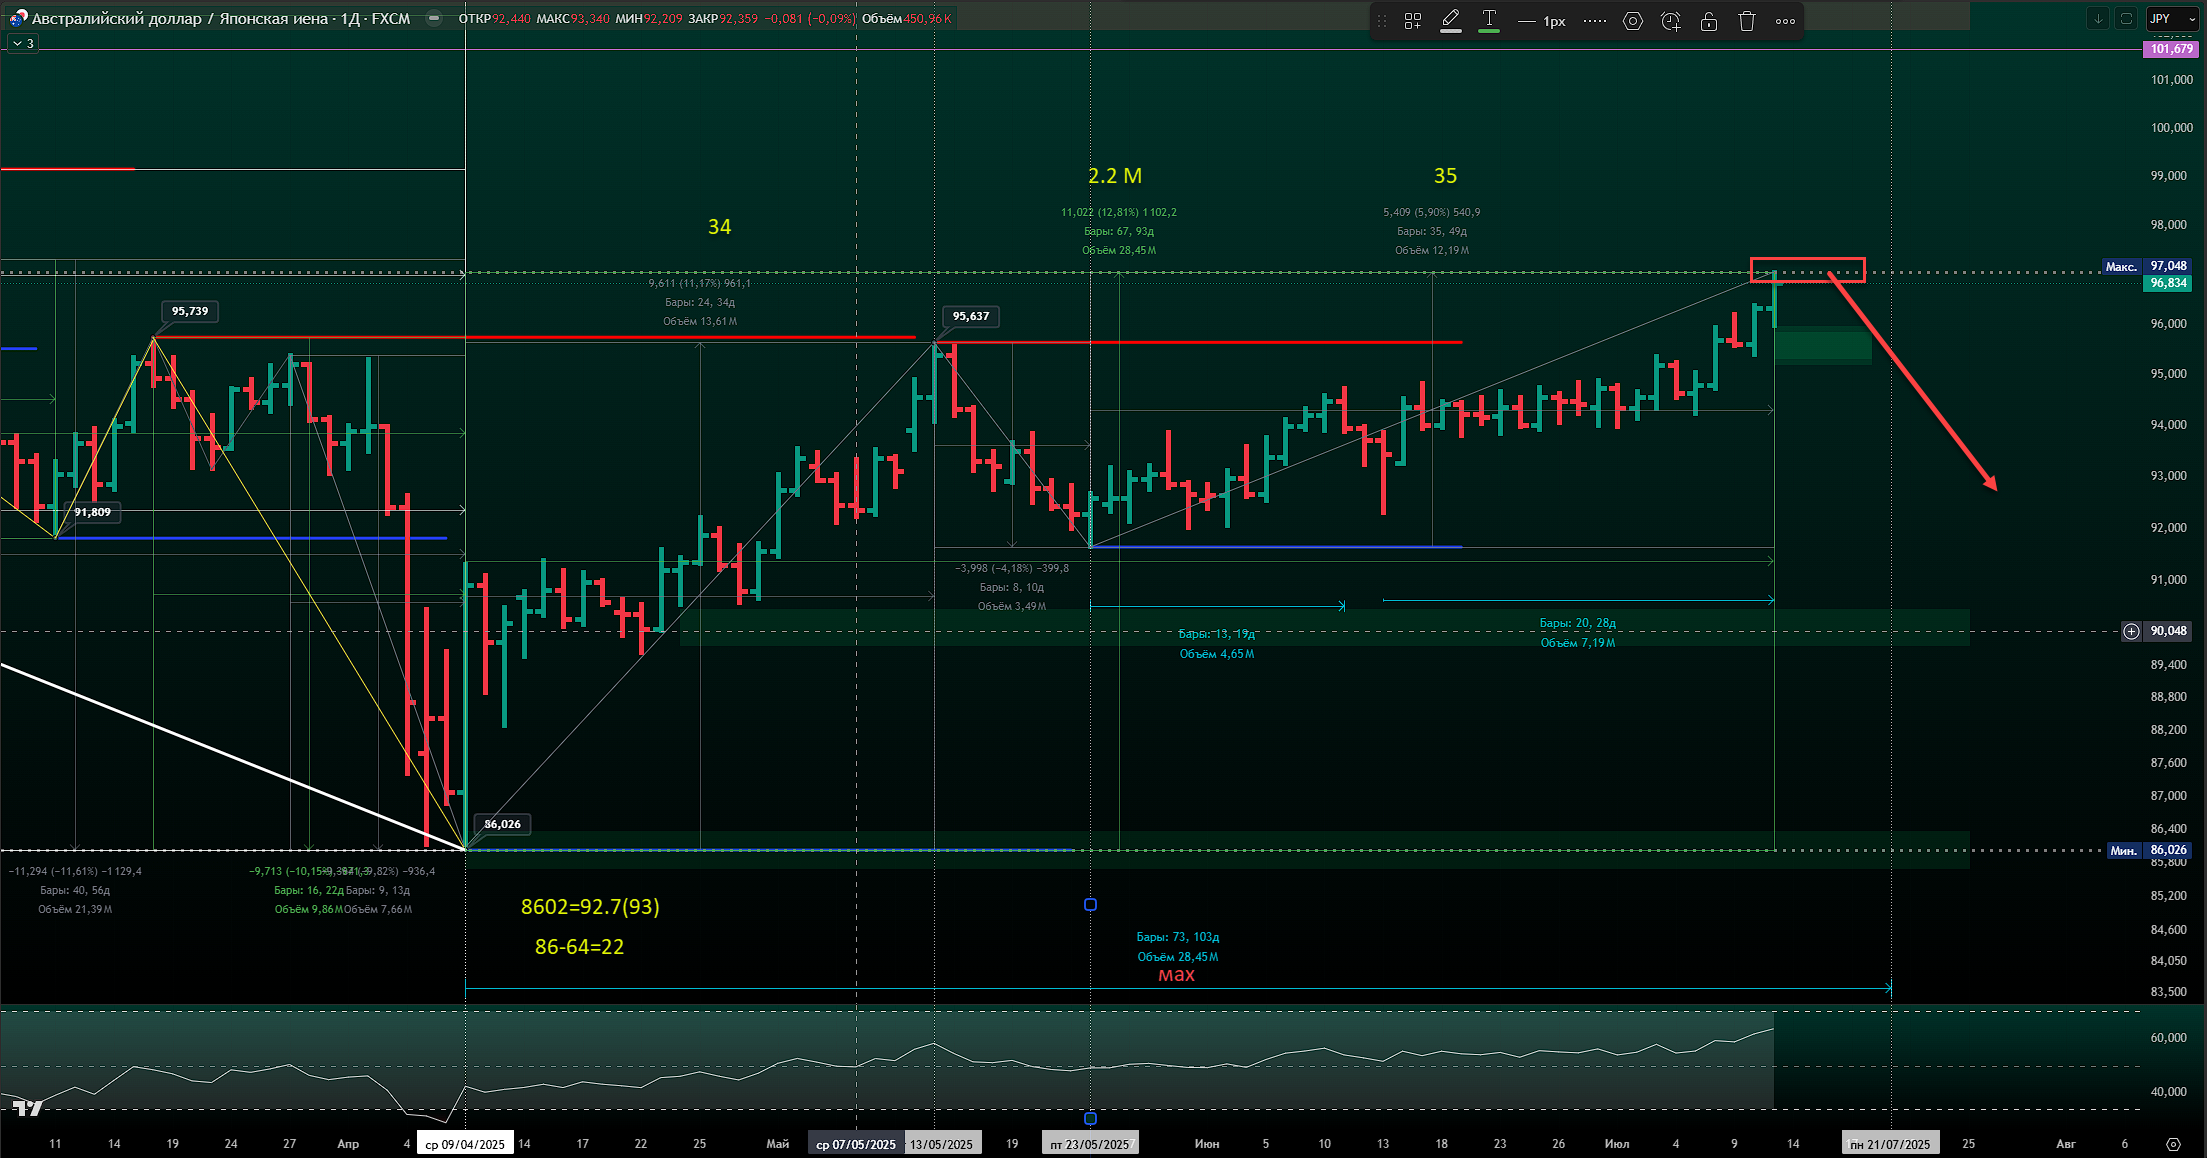Select the date label 13/05/2025
Screen dimensions: 2207x1158
coord(942,1144)
